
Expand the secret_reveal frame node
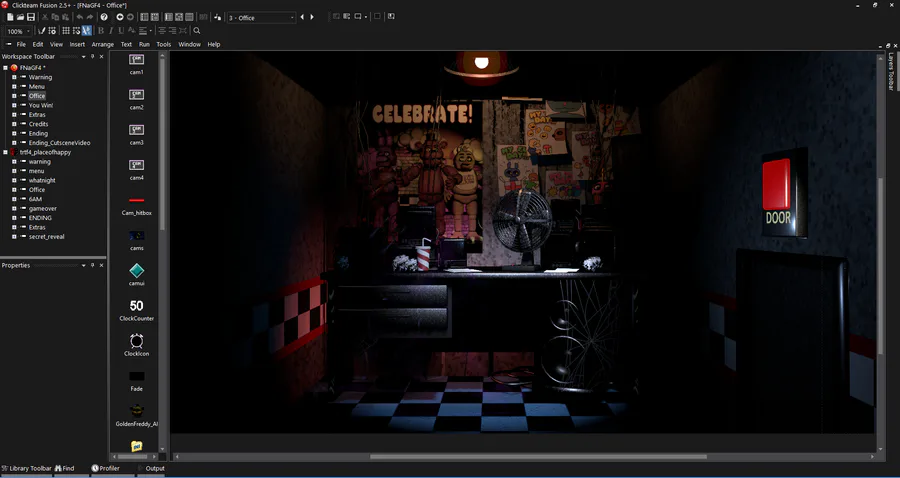[x=14, y=236]
